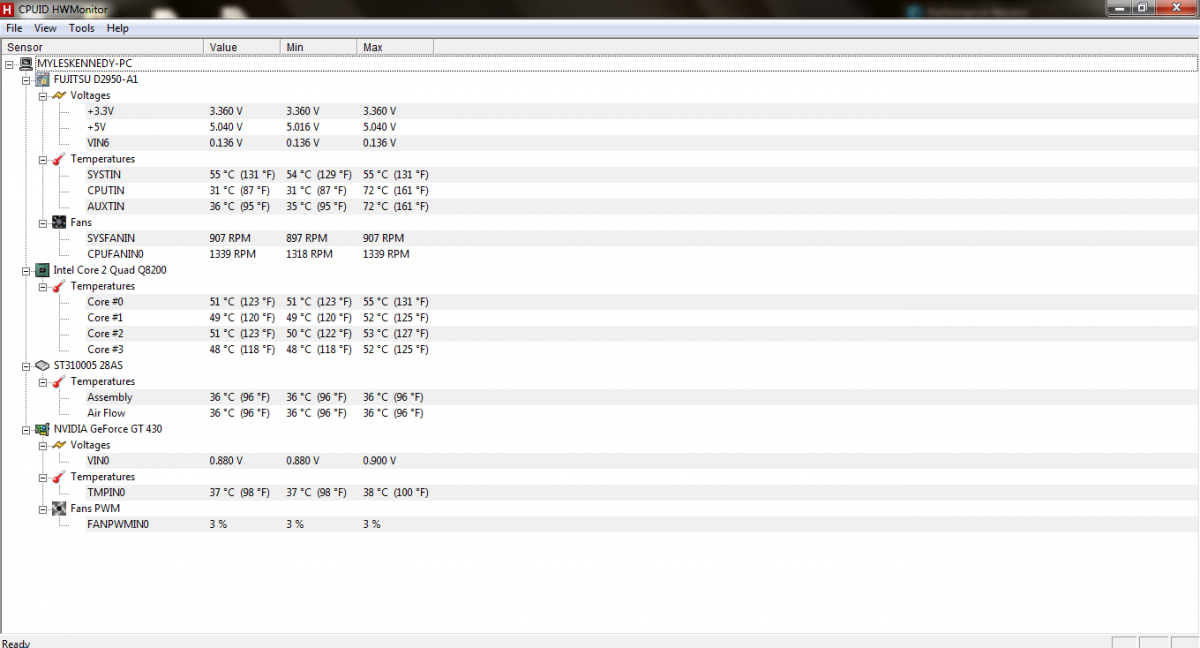Collapse the Temperatures group under FUJITSU
Image resolution: width=1200 pixels, height=648 pixels.
tap(43, 159)
